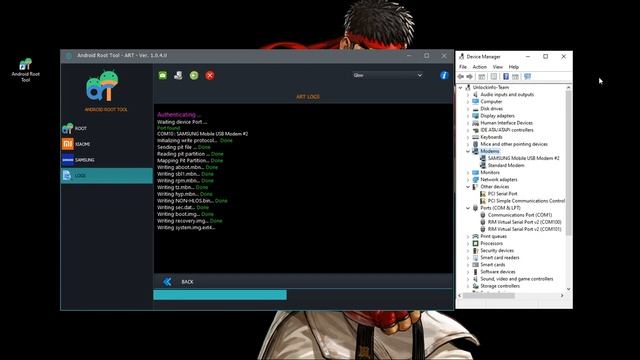Expand the Disk drives node
Image resolution: width=640 pixels, height=360 pixels.
468,109
